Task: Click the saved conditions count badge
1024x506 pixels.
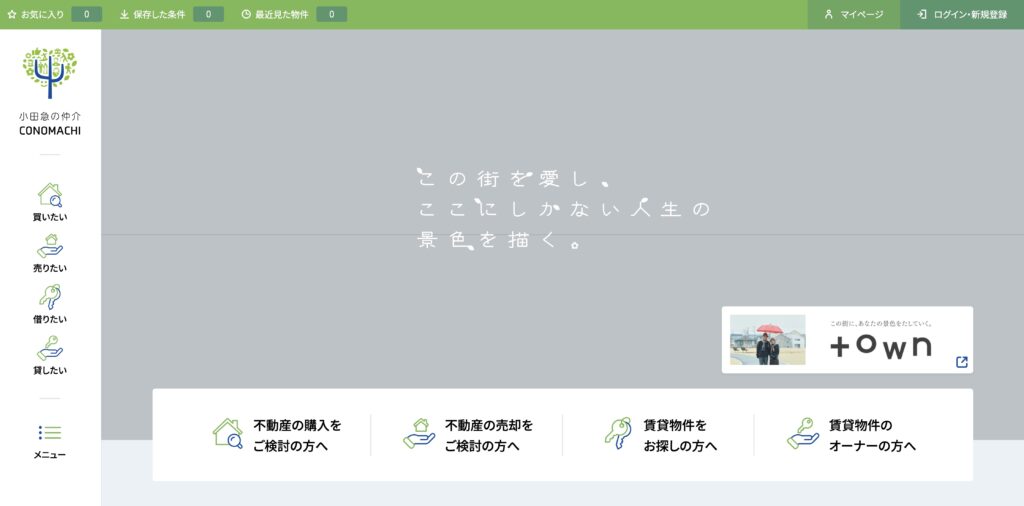Action: coord(208,14)
